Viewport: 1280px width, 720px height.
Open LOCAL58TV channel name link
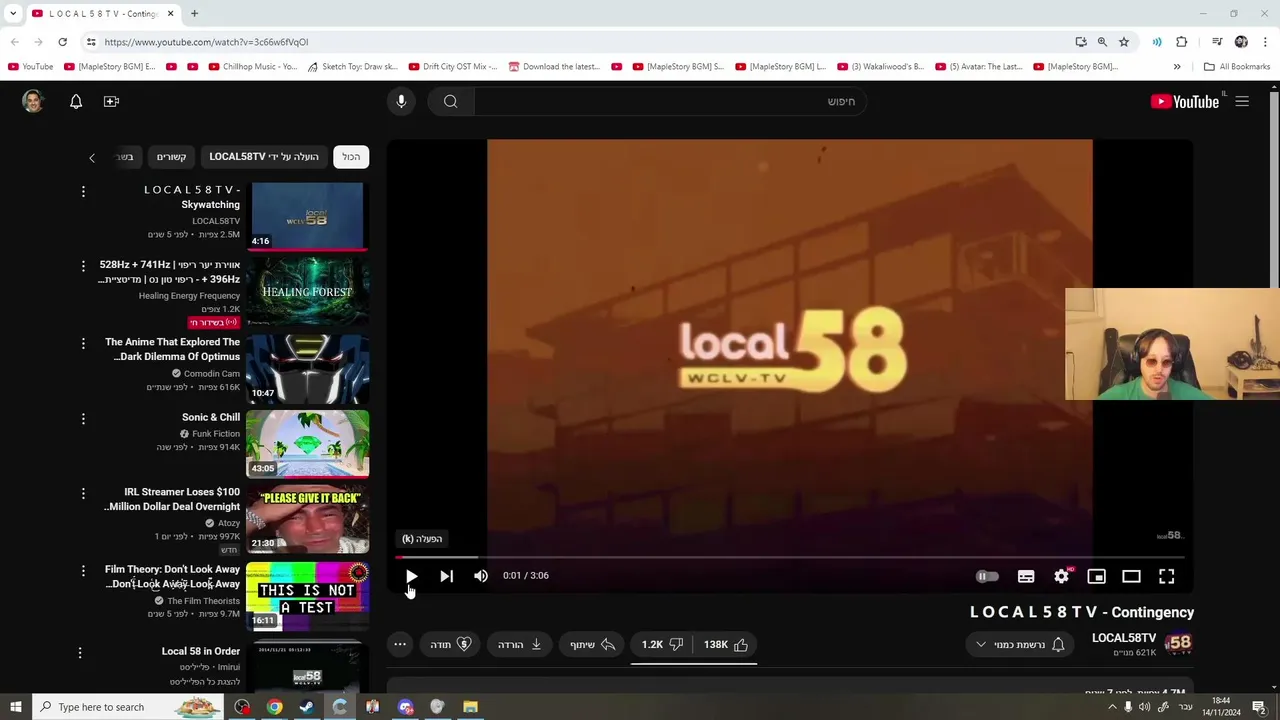click(x=1124, y=638)
